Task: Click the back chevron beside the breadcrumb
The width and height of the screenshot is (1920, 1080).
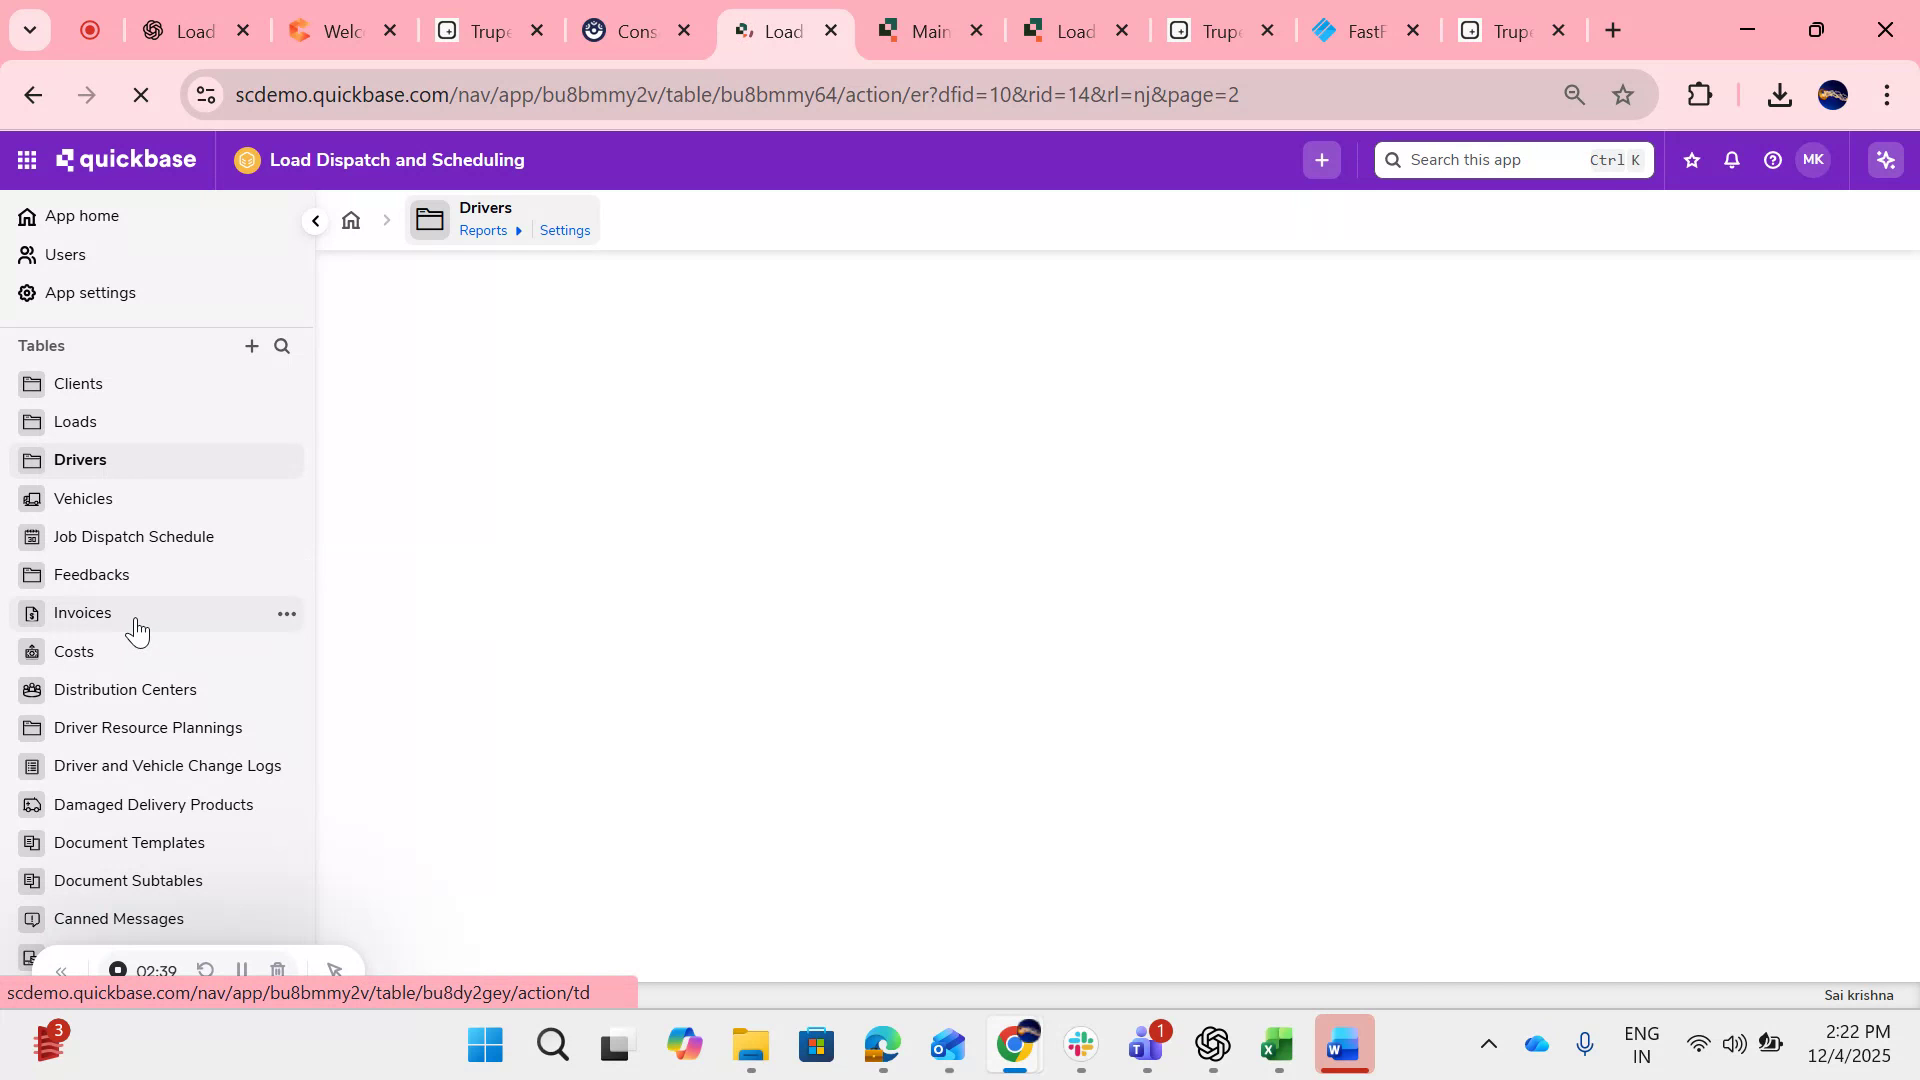Action: [x=314, y=220]
